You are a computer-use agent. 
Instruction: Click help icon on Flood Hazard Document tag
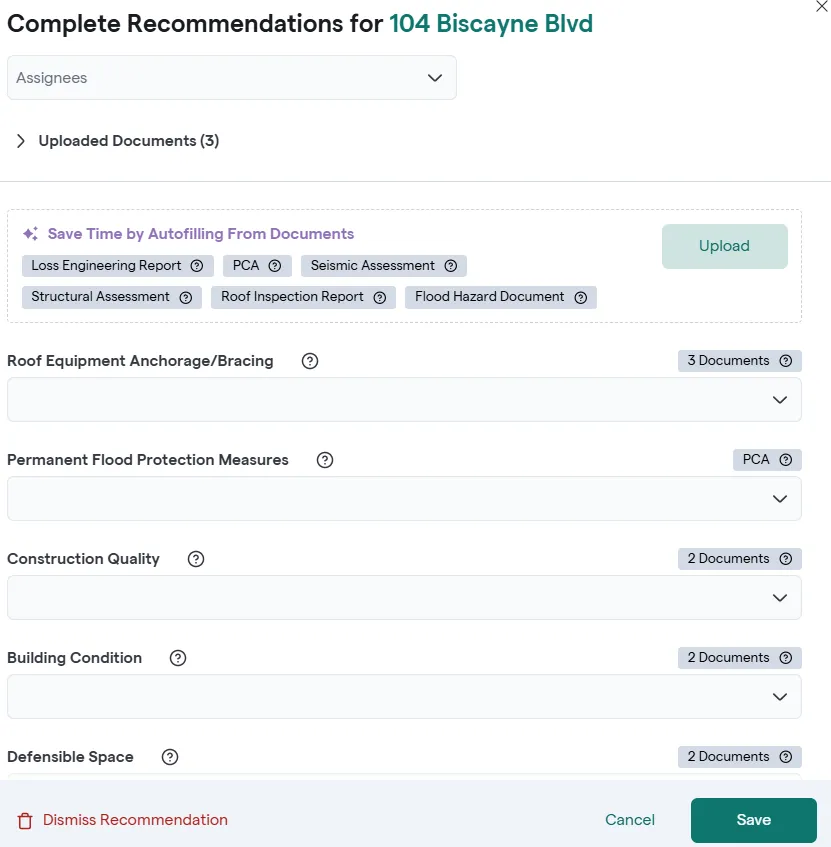[x=581, y=297]
